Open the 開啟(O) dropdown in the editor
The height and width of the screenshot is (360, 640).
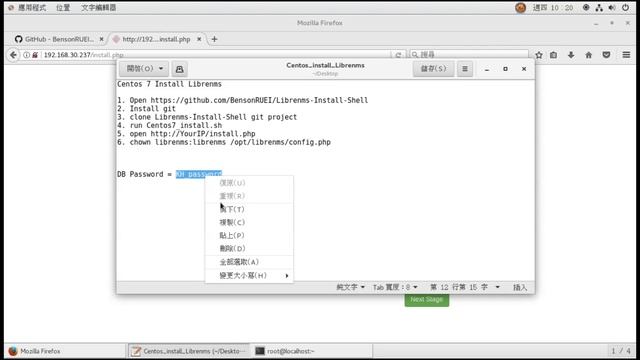click(x=144, y=69)
